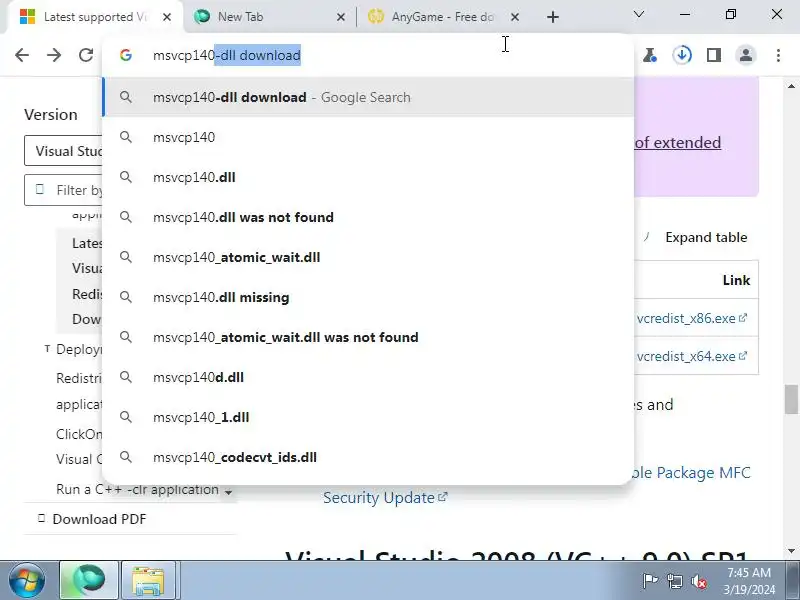
Task: Open the tab search chevron
Action: pos(639,14)
